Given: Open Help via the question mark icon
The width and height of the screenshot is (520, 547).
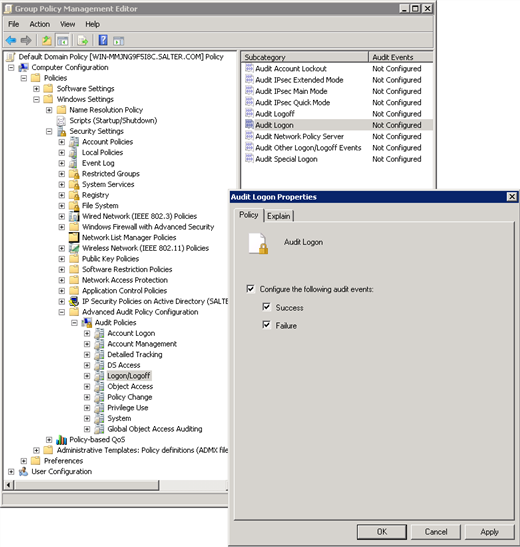Looking at the screenshot, I should pyautogui.click(x=103, y=40).
